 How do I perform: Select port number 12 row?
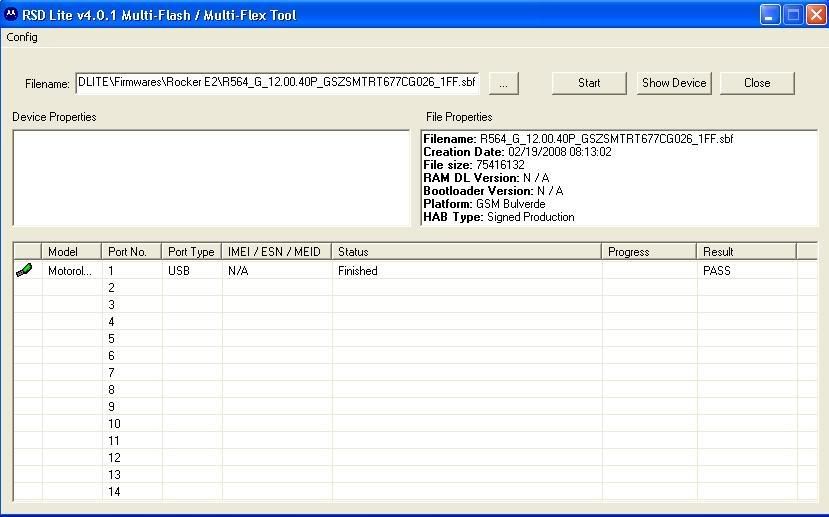(x=415, y=457)
